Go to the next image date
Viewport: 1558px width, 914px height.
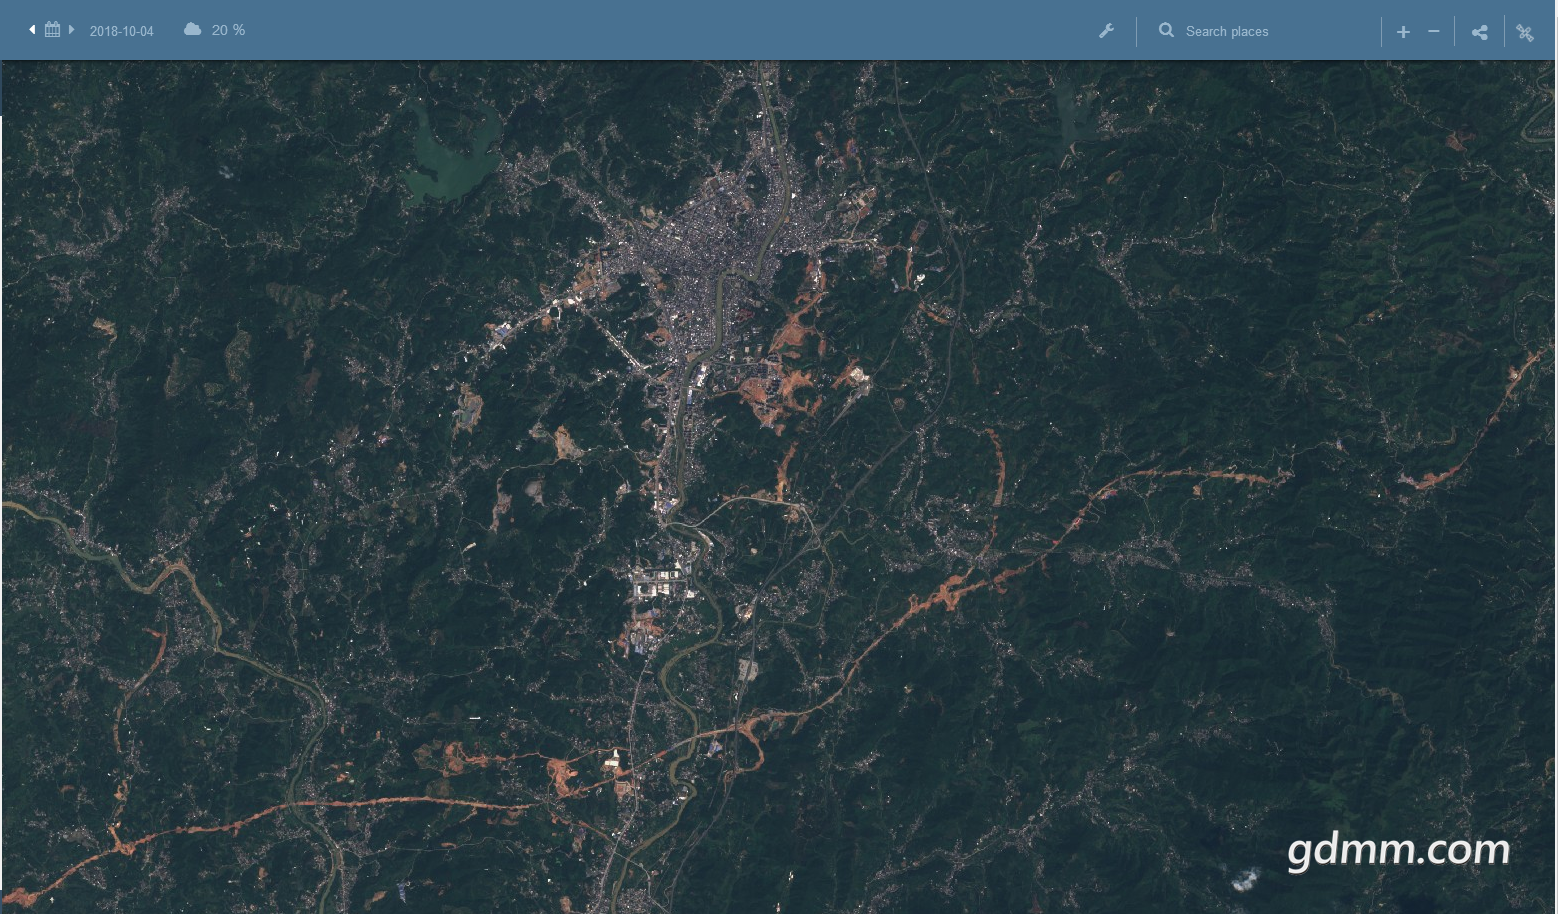71,30
